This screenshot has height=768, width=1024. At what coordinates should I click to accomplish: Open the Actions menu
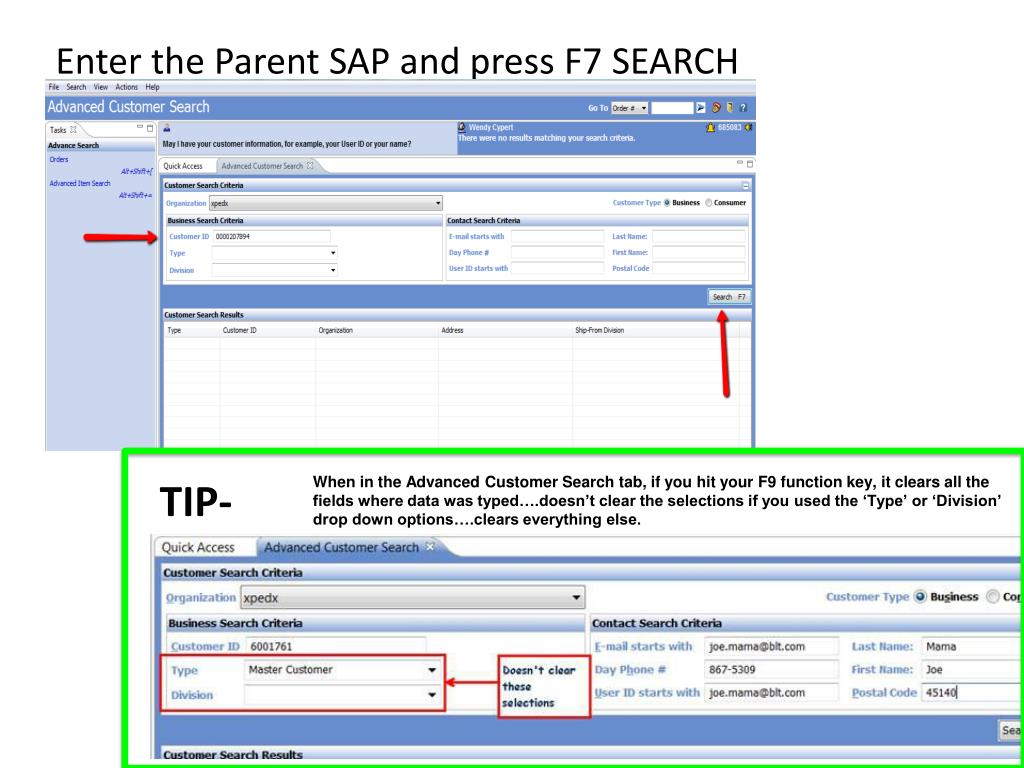pyautogui.click(x=127, y=87)
